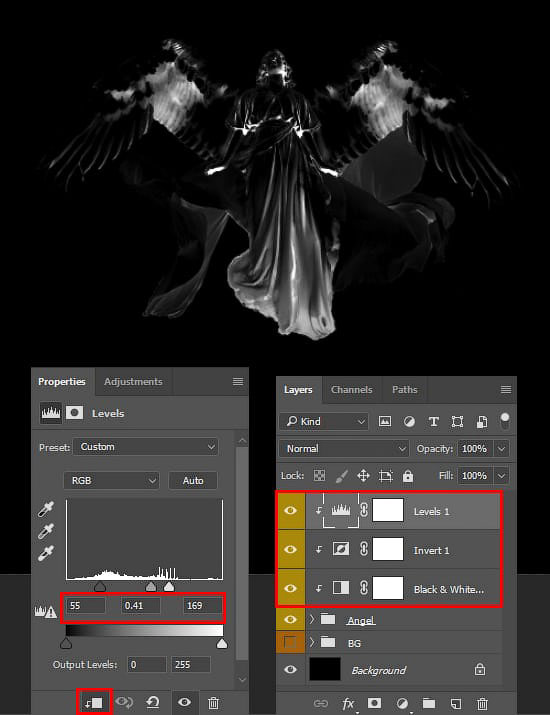Create a new group using folder icon
Screen dimensions: 550x715
429,703
